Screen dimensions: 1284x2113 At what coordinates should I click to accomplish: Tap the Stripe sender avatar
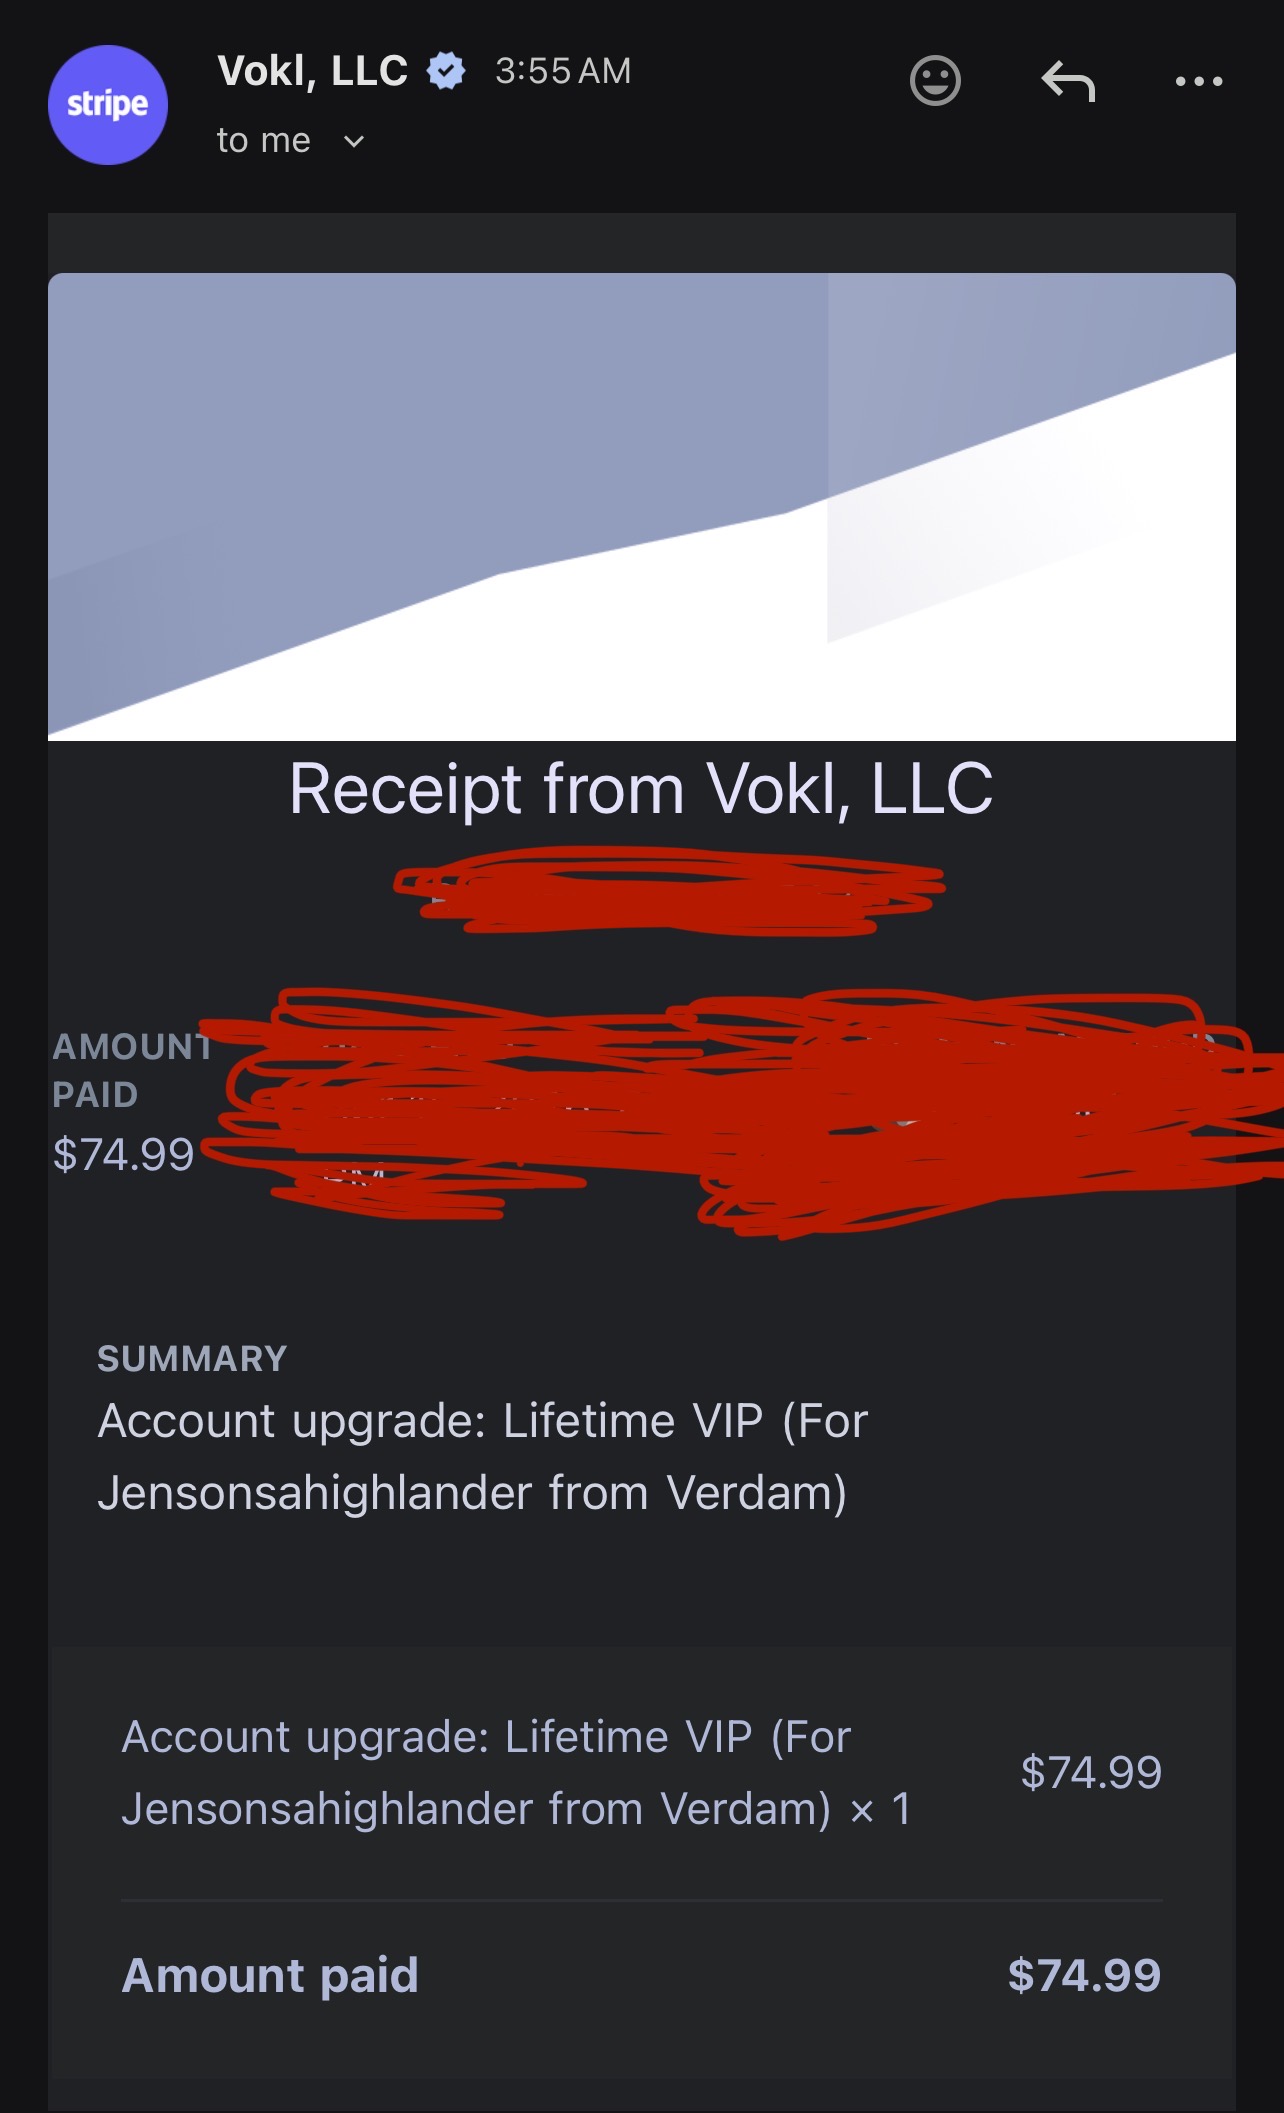(x=107, y=105)
